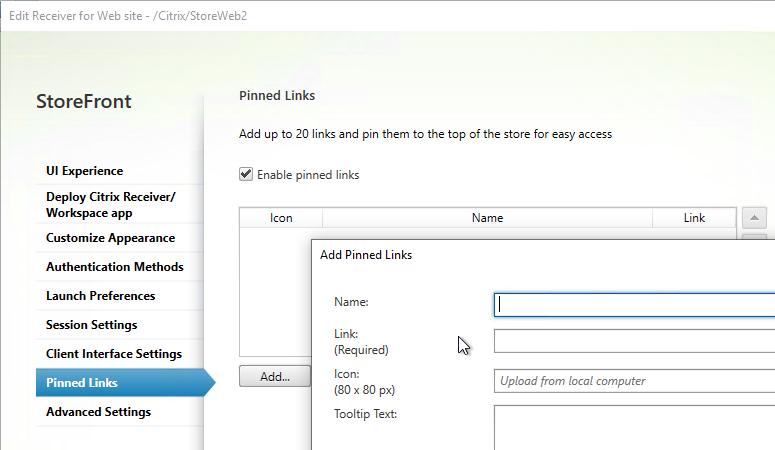Click the Add... button
The image size is (775, 450).
point(275,376)
